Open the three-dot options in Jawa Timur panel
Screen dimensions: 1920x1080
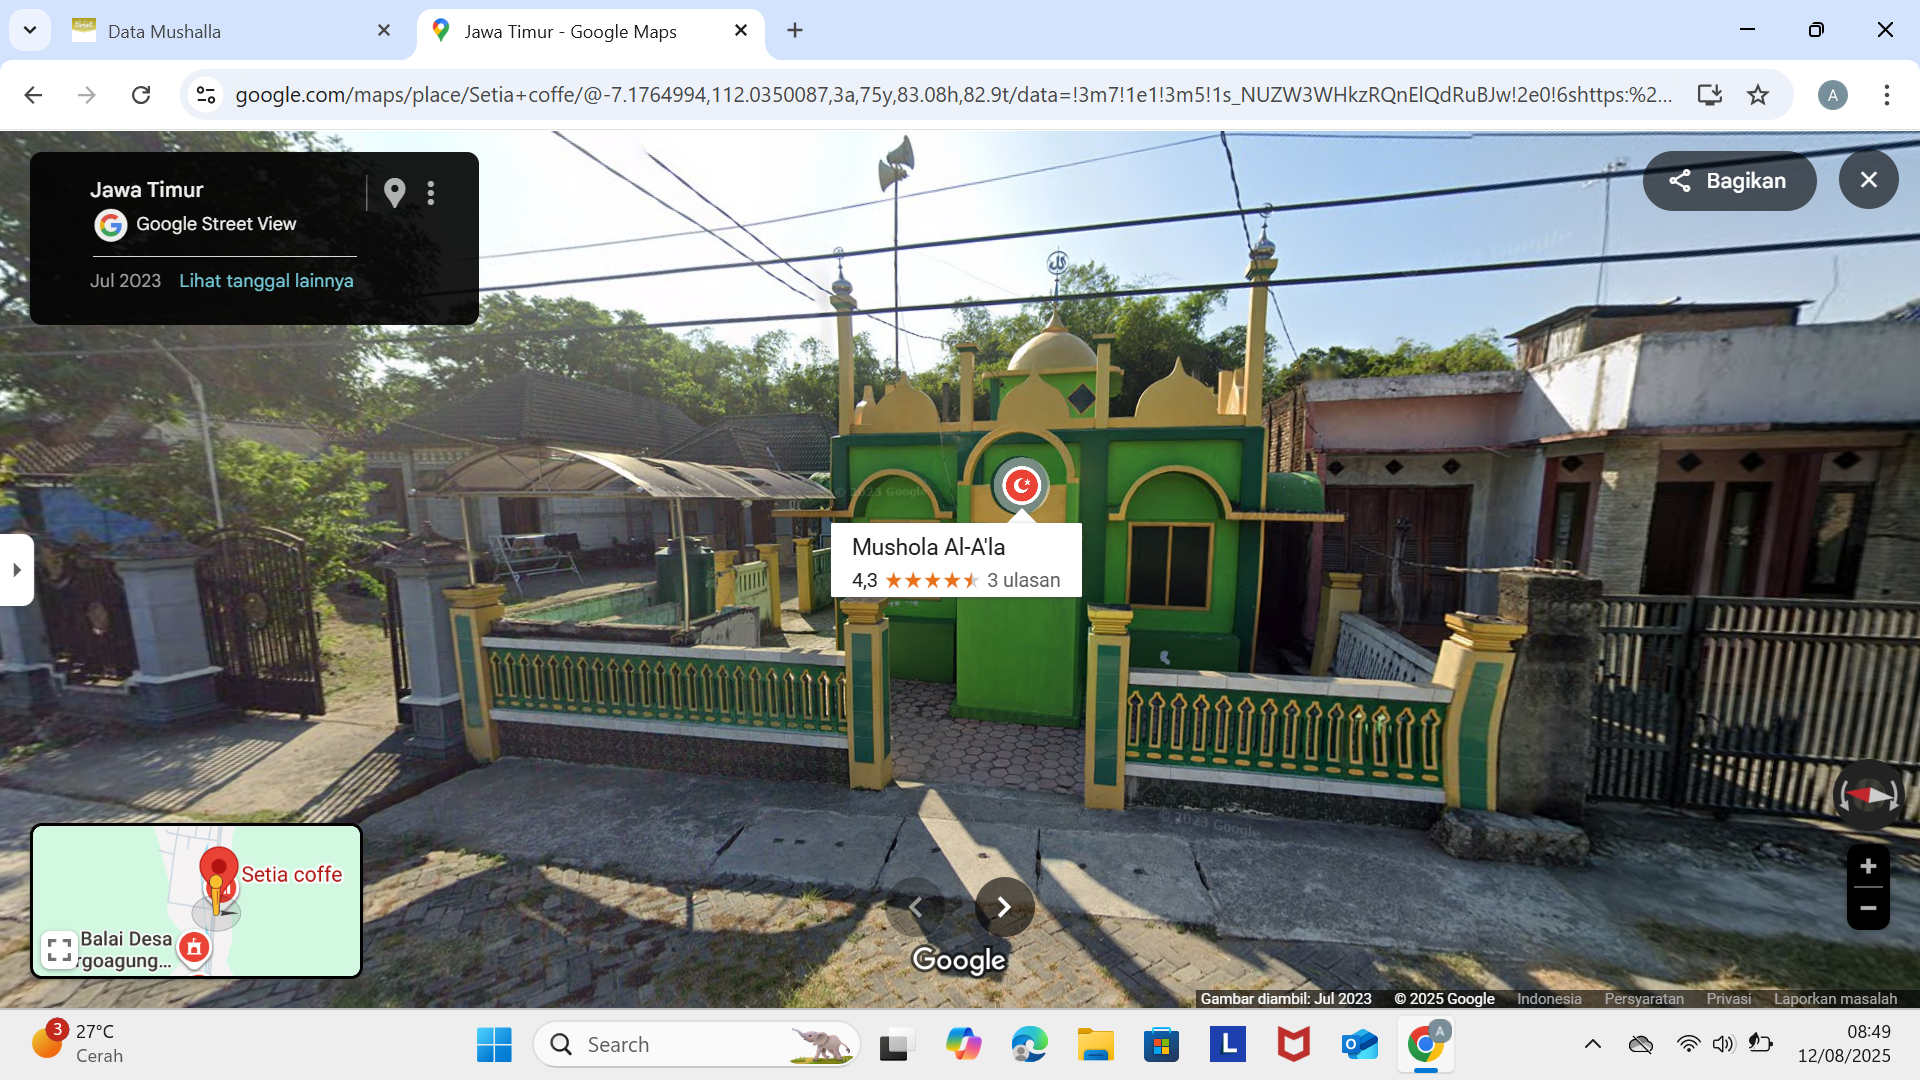click(431, 193)
